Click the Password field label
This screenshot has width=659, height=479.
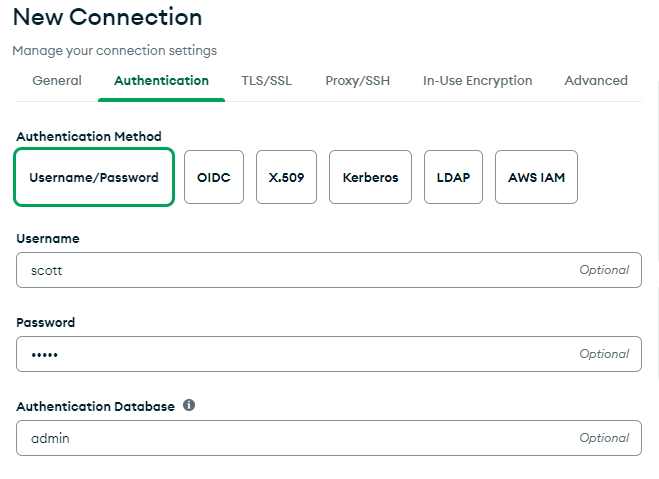(46, 323)
